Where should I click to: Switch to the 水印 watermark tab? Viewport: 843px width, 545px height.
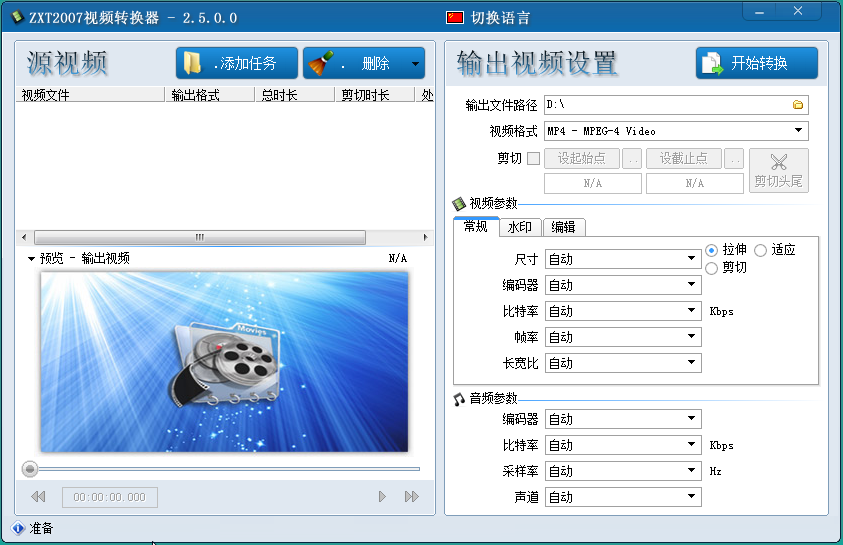(x=520, y=227)
